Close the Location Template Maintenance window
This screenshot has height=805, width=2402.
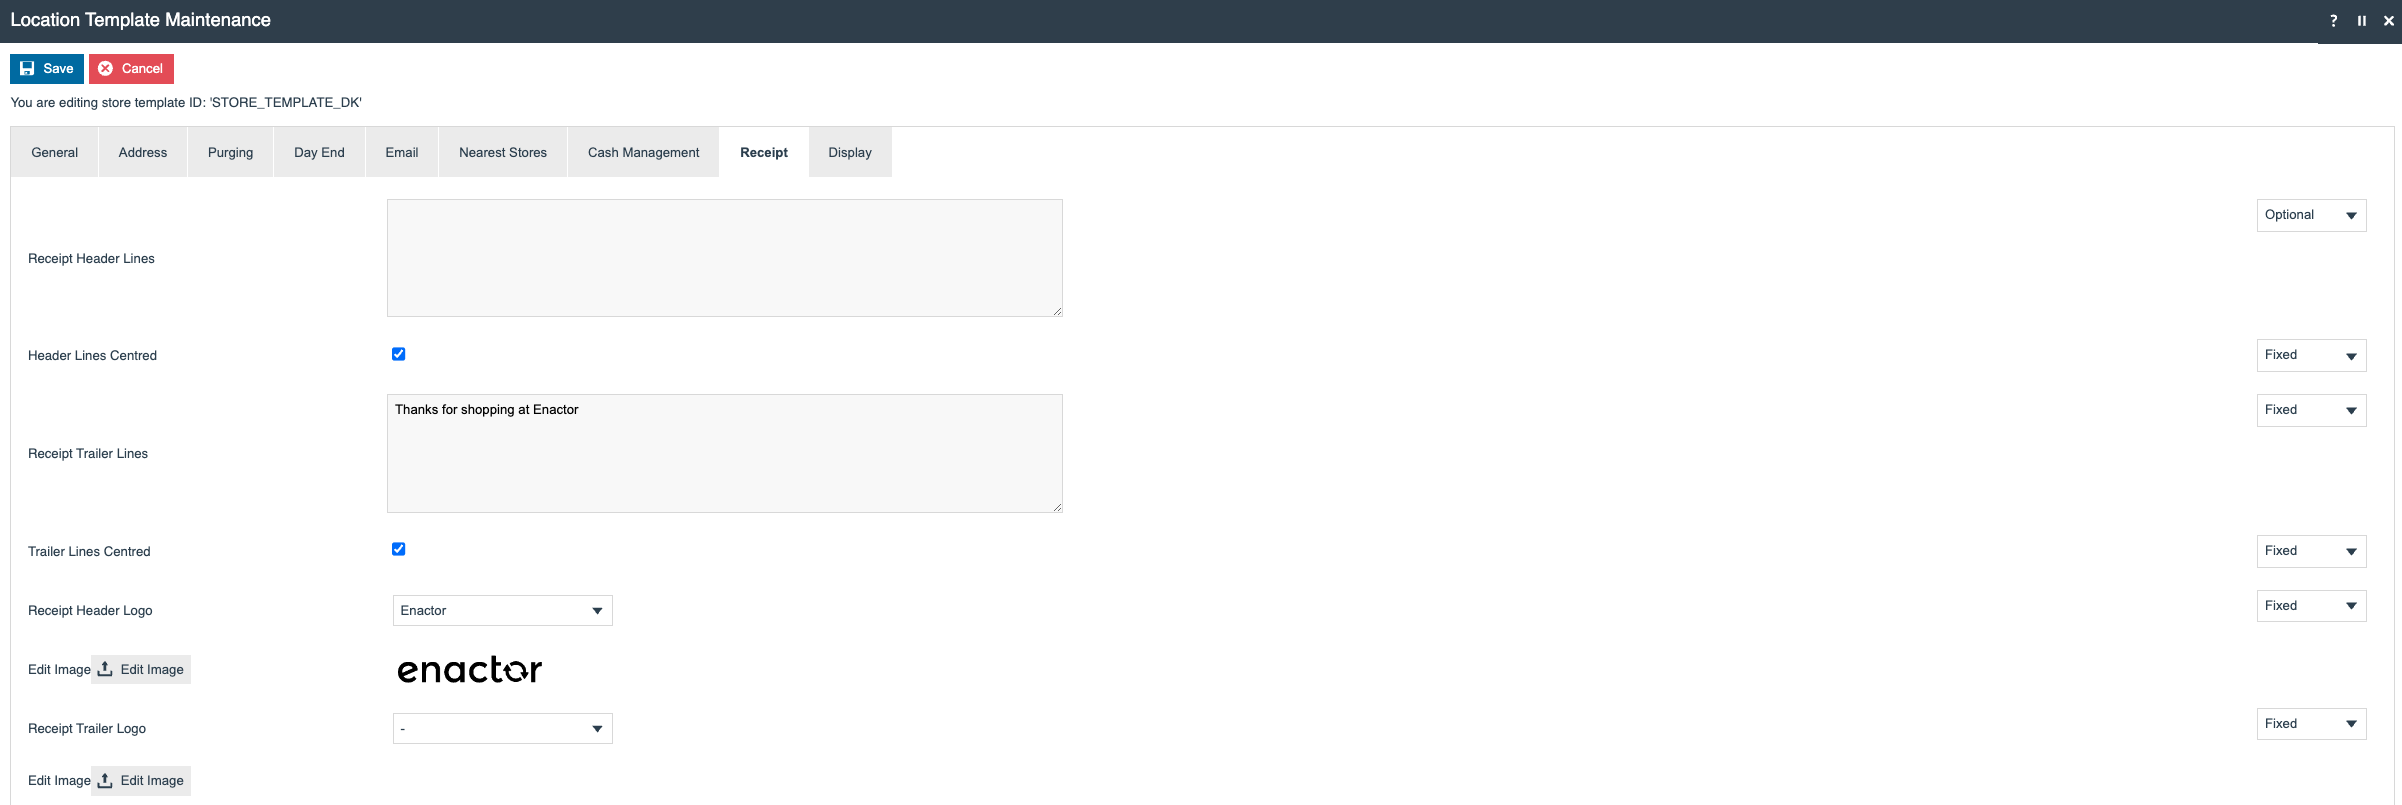[x=2388, y=21]
